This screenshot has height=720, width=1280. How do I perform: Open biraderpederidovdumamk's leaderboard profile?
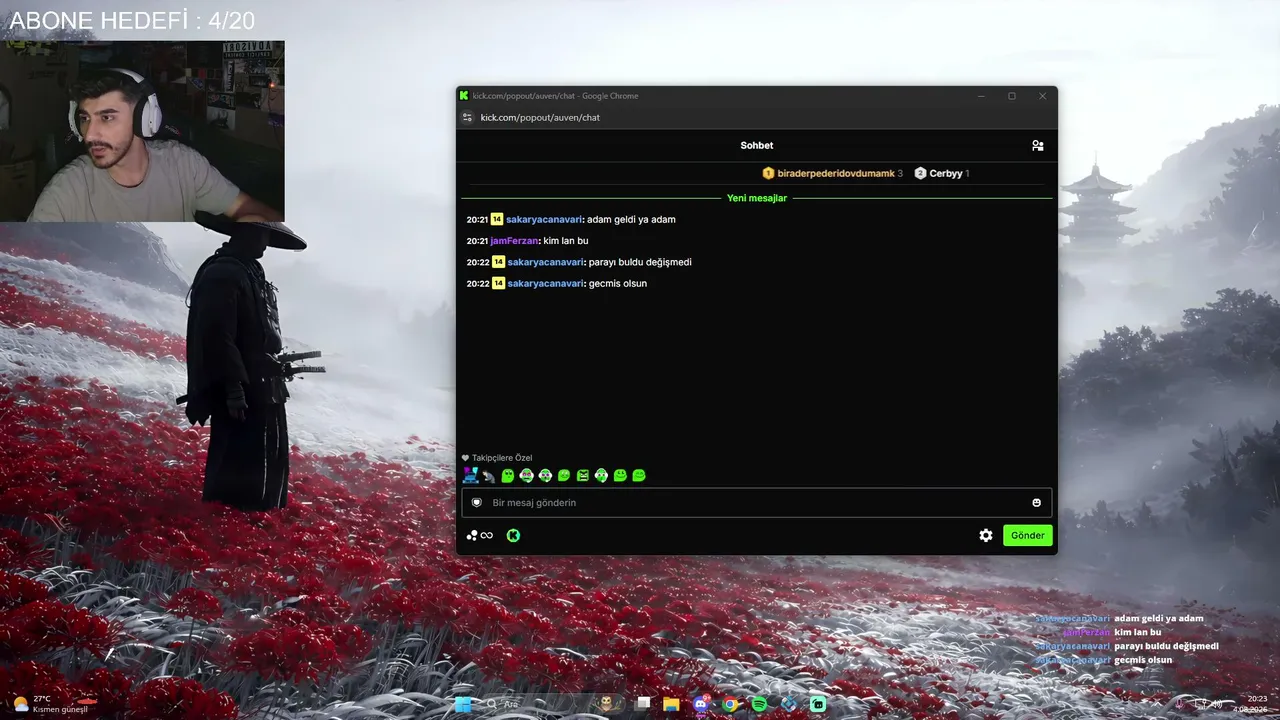(836, 173)
